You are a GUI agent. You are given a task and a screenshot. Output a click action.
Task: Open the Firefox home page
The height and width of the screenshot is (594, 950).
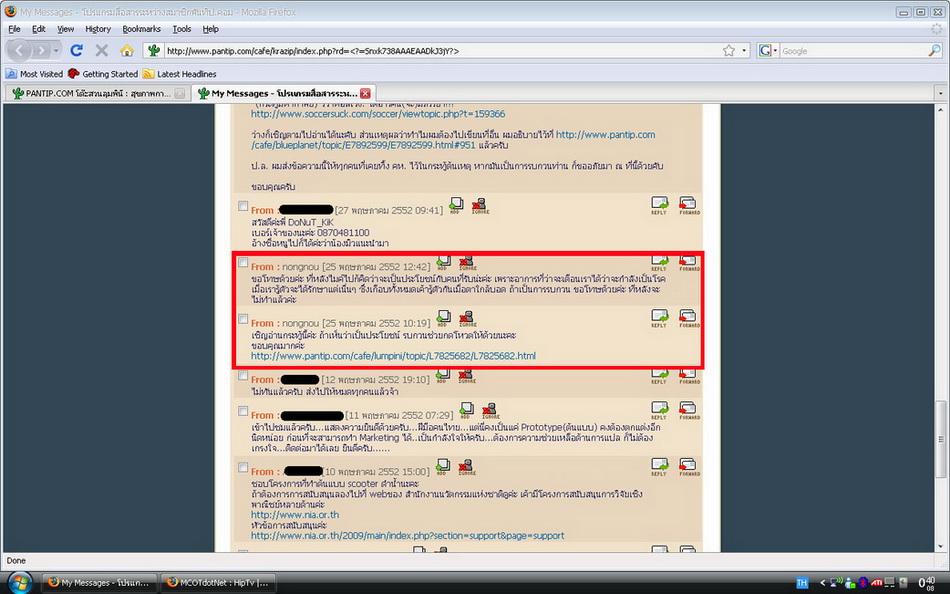pyautogui.click(x=127, y=50)
